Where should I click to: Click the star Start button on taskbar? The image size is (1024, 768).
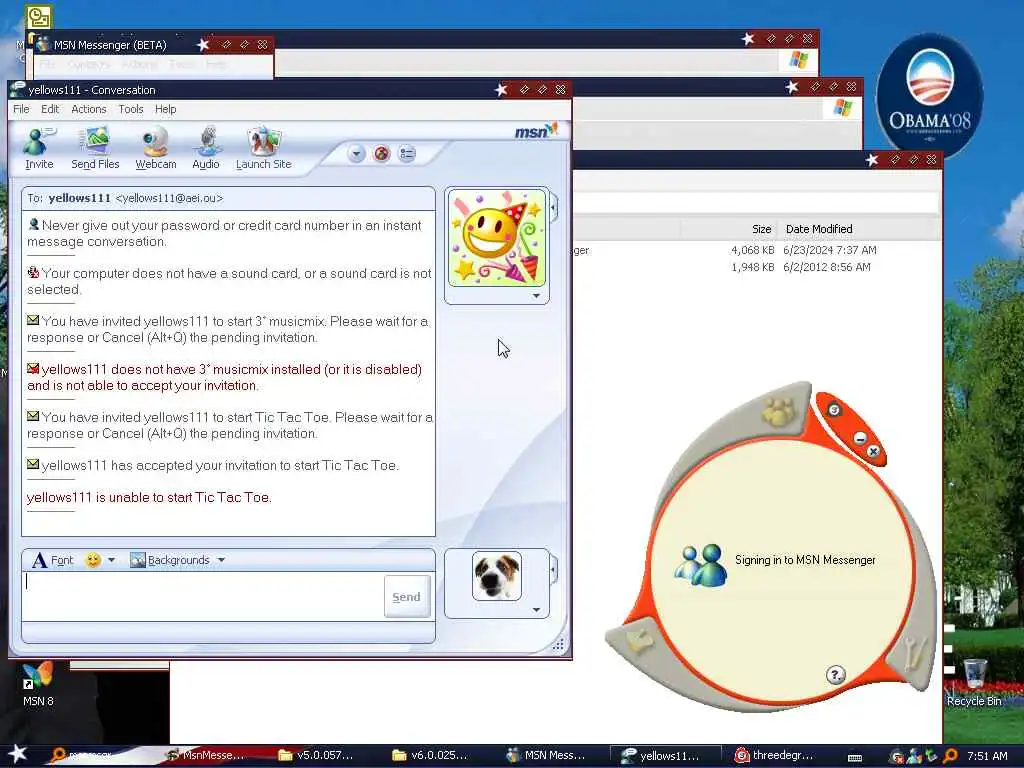17,754
